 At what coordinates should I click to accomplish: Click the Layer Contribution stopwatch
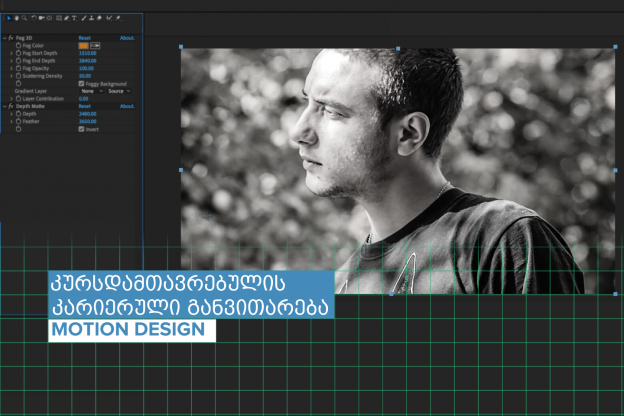point(18,98)
